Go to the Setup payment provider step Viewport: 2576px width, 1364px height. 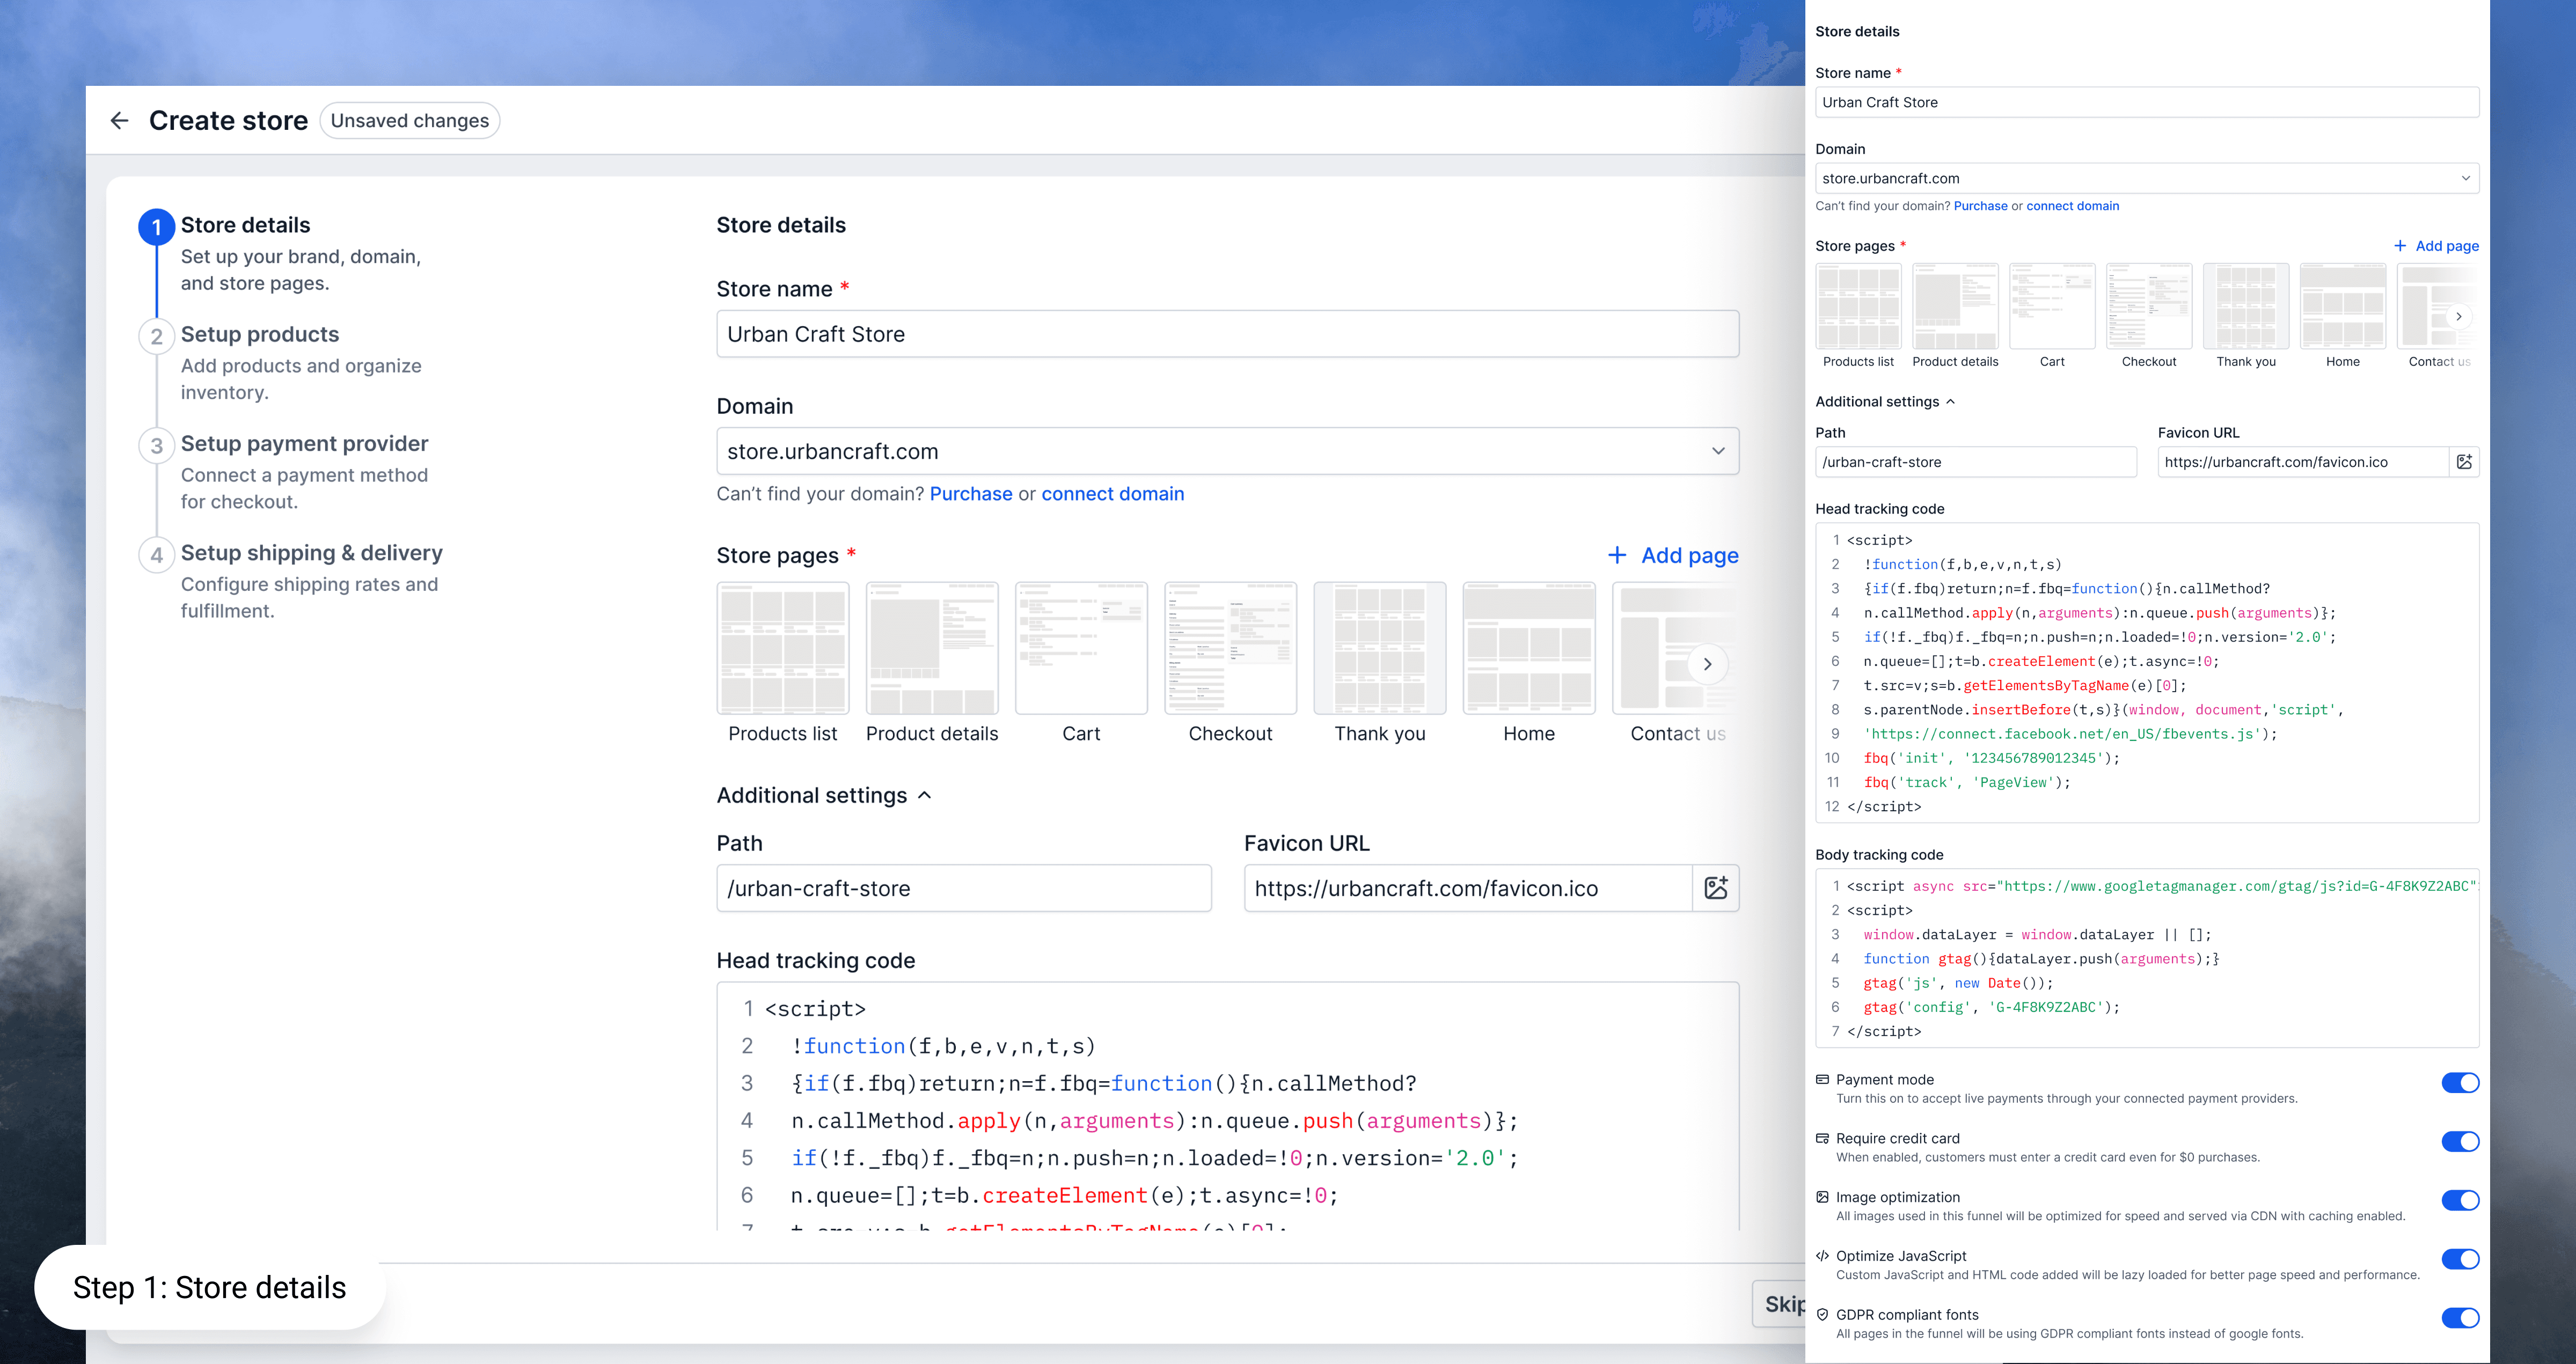point(304,444)
